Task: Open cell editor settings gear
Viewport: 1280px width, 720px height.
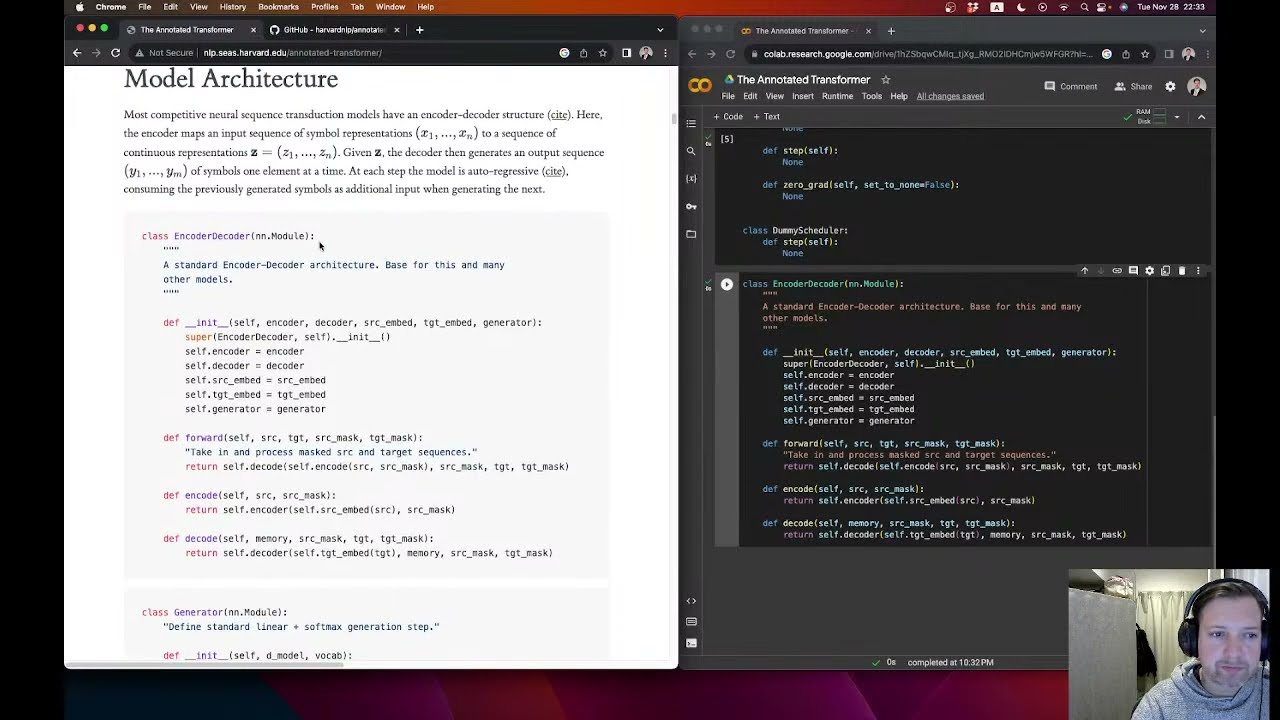Action: click(1149, 271)
